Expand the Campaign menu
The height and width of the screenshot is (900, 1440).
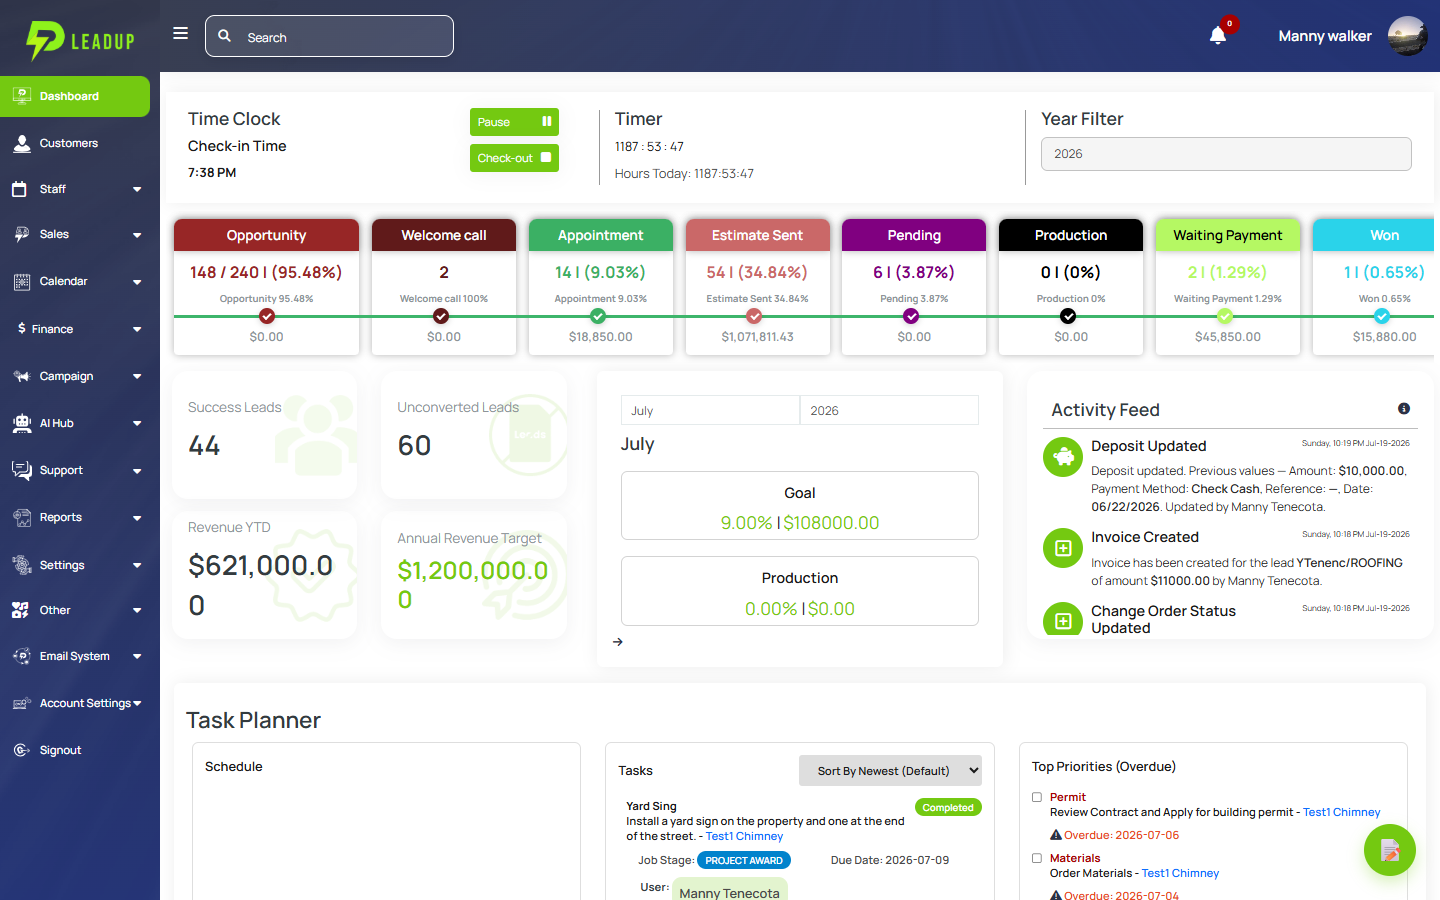click(x=76, y=376)
